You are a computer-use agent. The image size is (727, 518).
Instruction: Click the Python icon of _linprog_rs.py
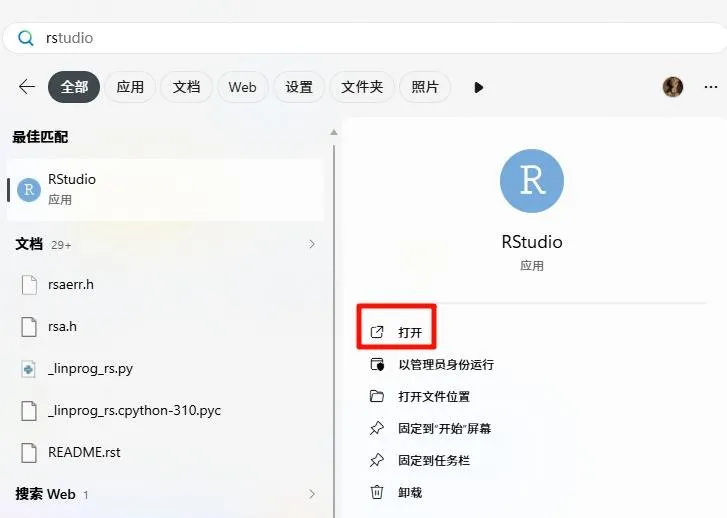tap(29, 370)
